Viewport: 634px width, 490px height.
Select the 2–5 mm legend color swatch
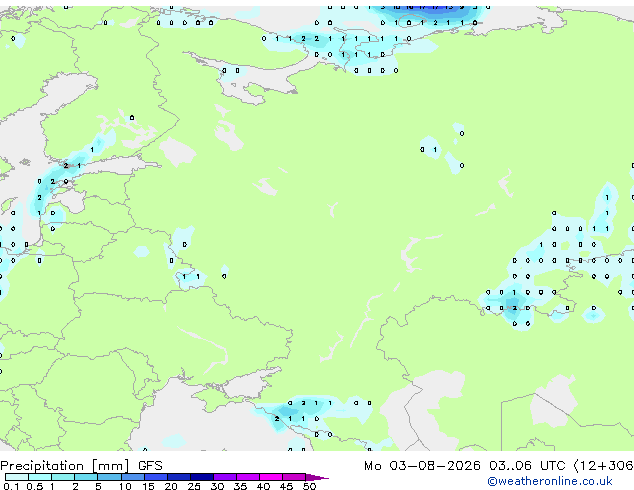[x=86, y=477]
